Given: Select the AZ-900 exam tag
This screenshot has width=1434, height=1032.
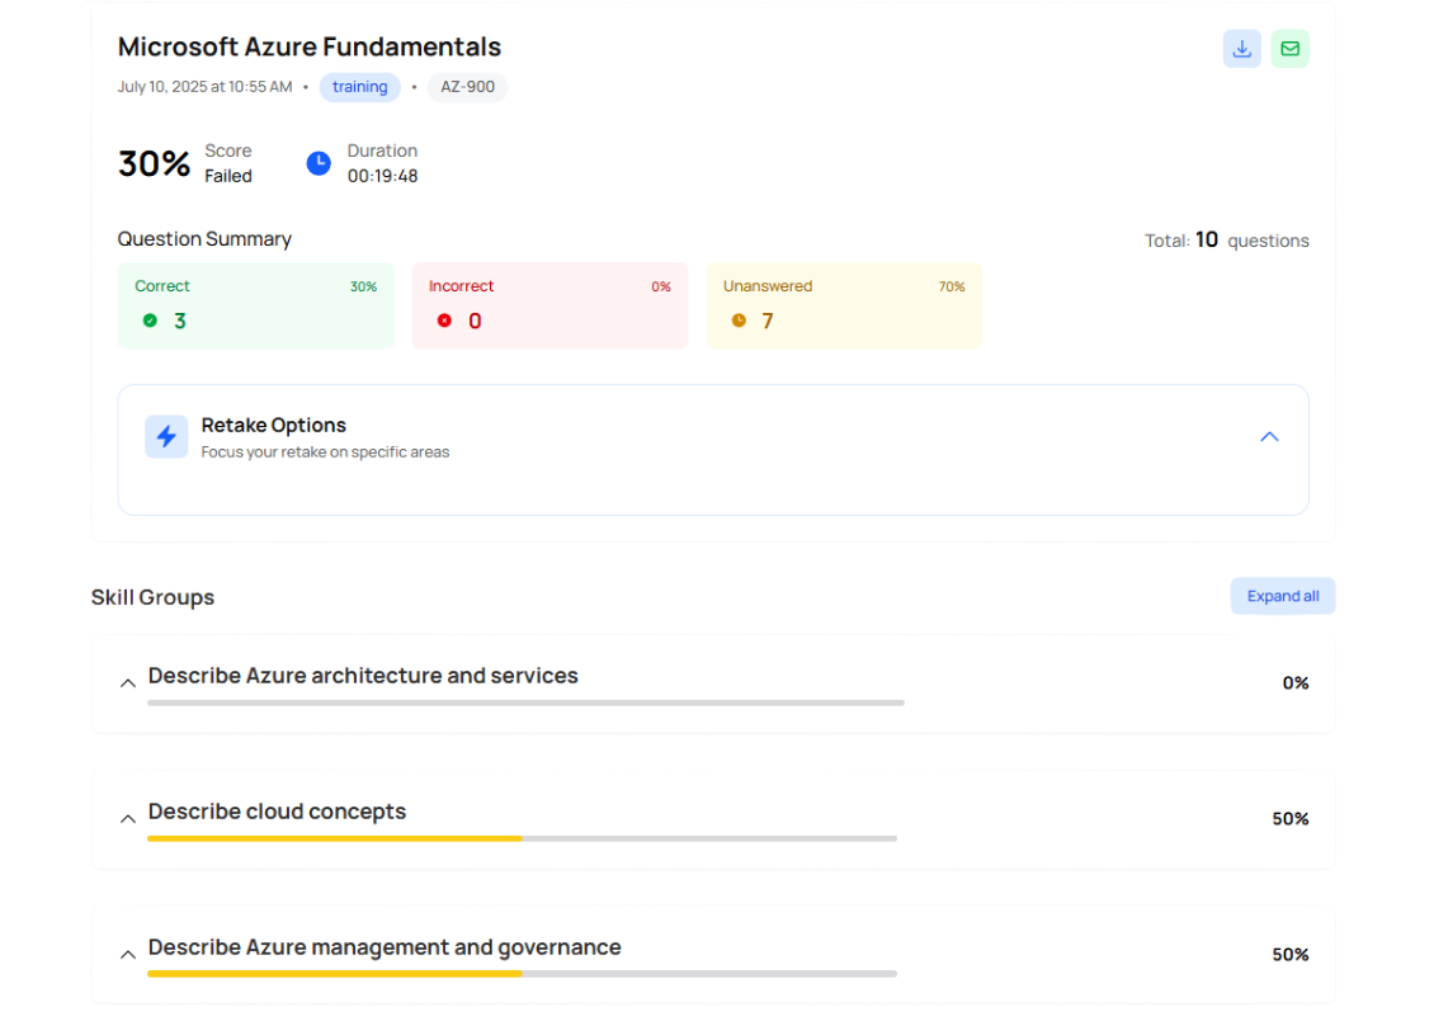Looking at the screenshot, I should pos(467,87).
